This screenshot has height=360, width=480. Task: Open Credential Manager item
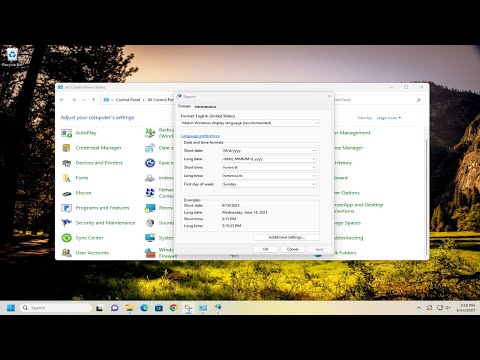click(98, 148)
